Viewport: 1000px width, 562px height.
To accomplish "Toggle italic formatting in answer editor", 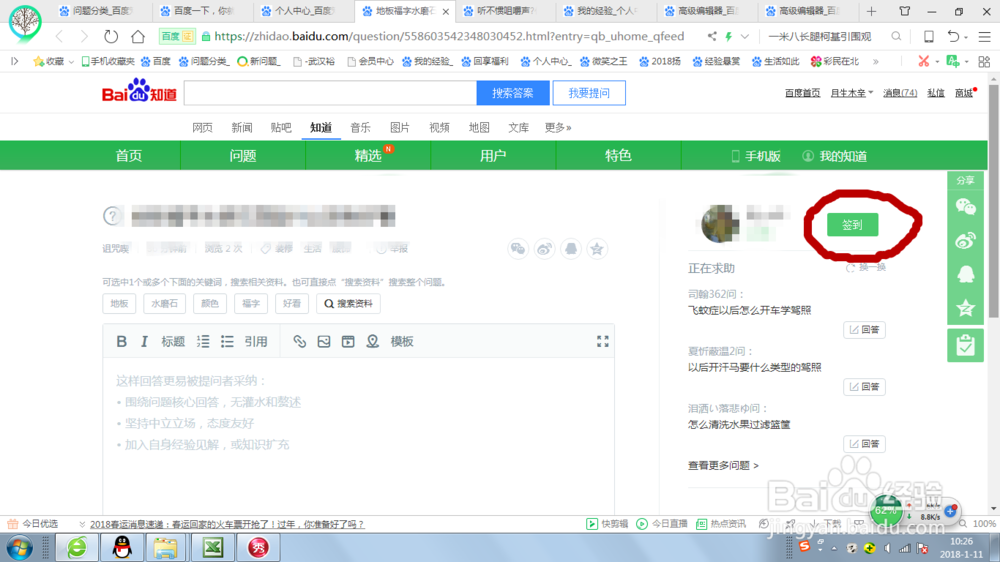I will click(144, 342).
